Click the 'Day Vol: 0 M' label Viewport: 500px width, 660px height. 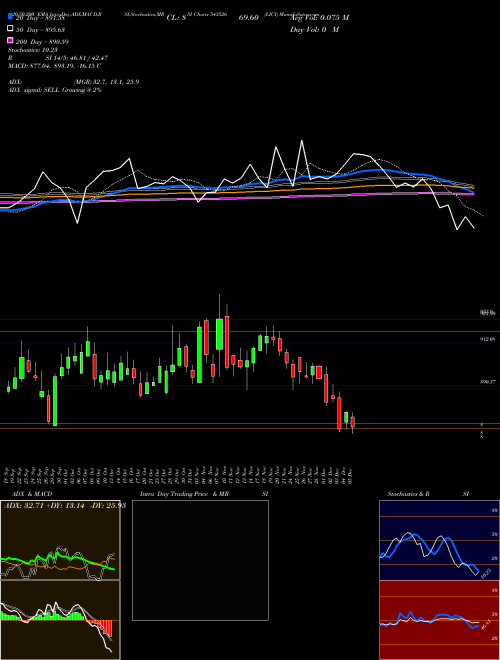tap(314, 29)
